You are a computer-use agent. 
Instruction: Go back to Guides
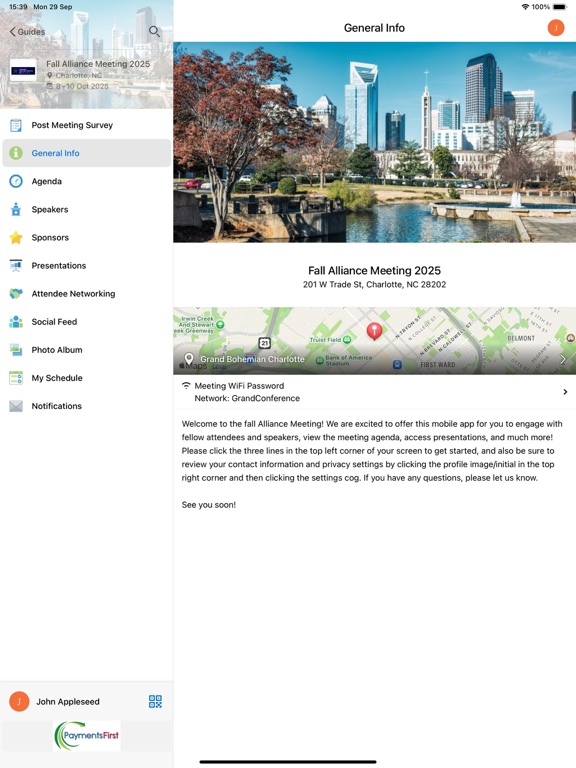pos(27,32)
